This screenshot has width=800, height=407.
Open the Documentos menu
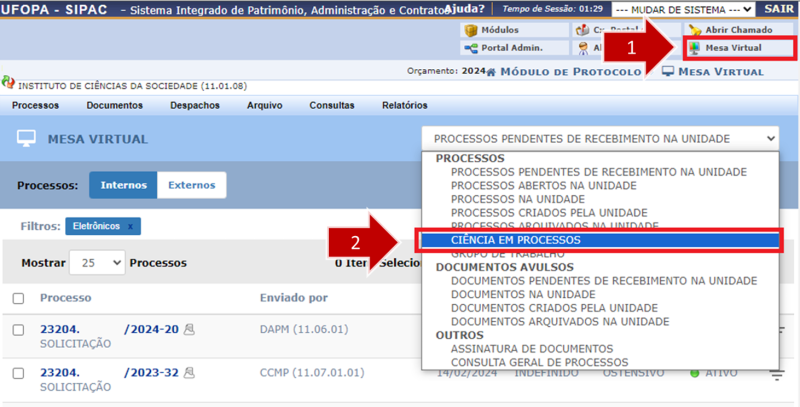point(114,106)
